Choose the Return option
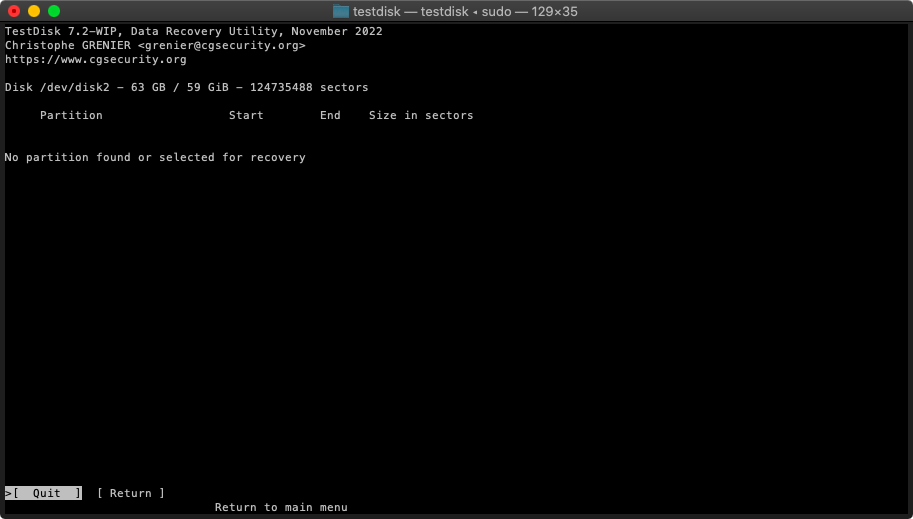 coord(130,493)
